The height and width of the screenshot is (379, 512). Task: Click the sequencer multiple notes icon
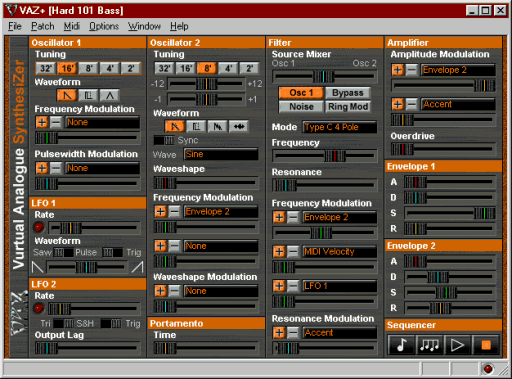429,345
